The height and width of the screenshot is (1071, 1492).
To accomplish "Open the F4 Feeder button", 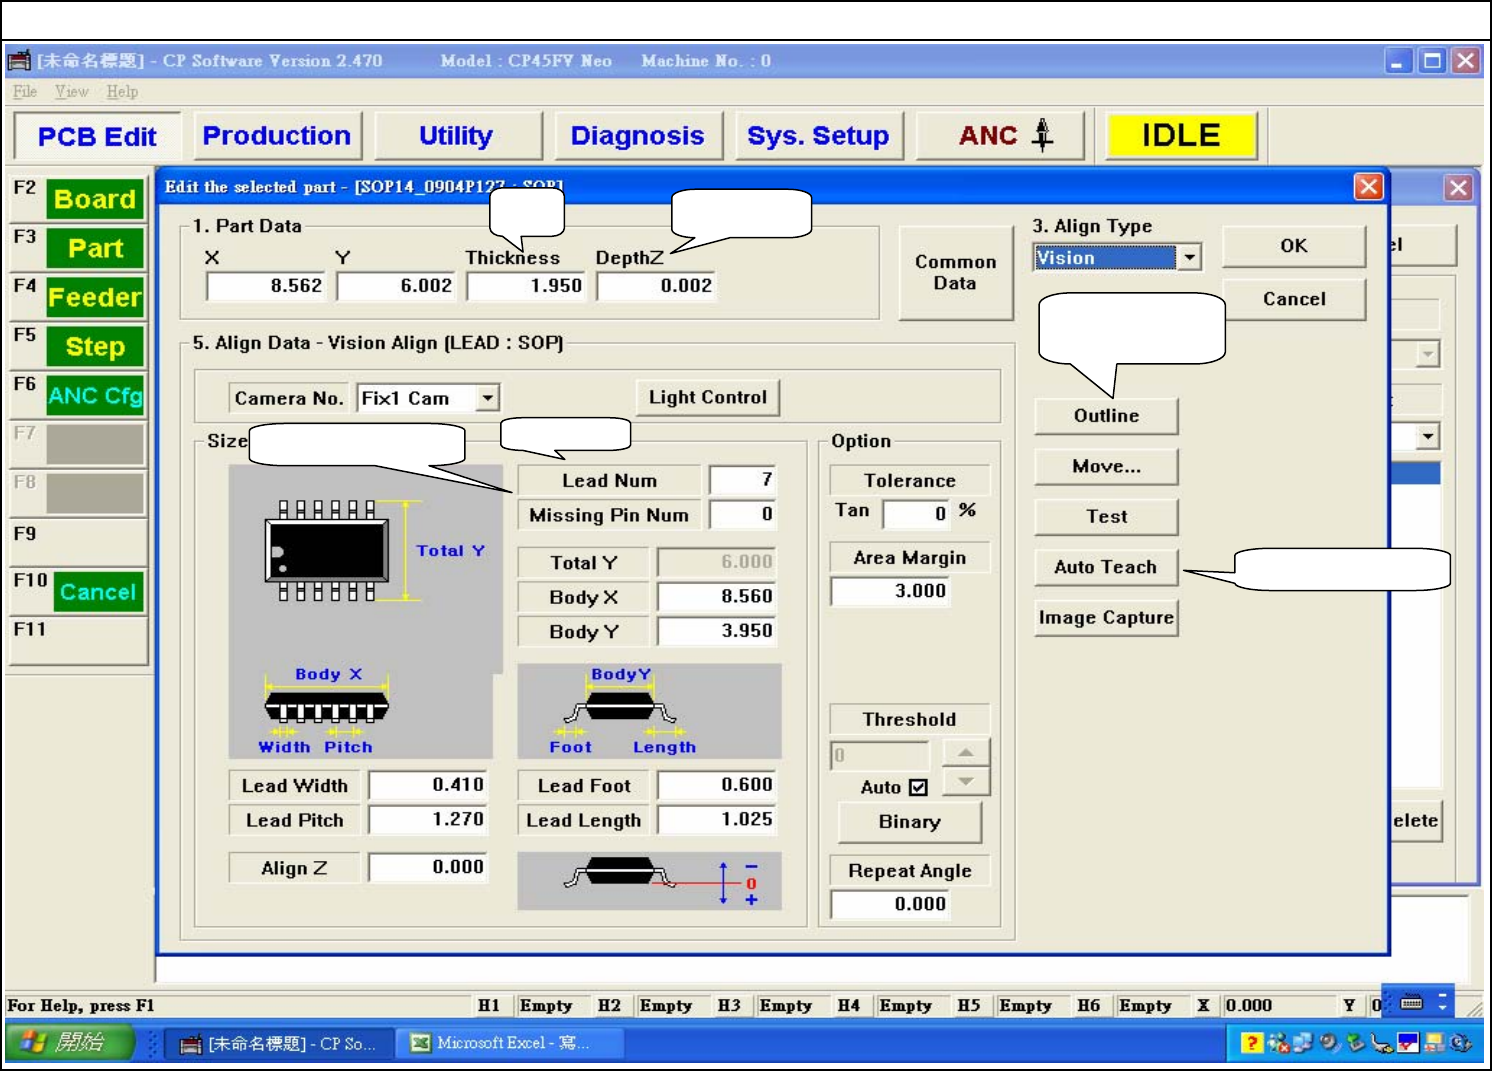I will click(95, 296).
